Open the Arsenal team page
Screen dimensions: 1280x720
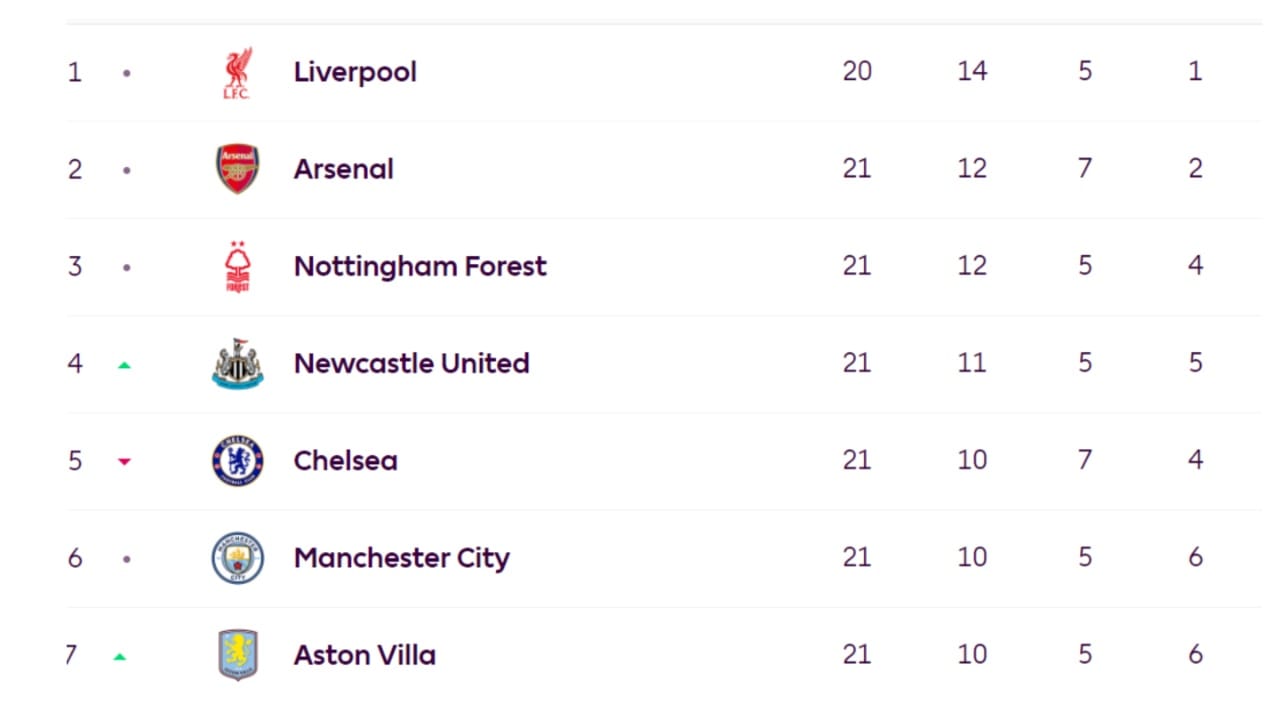(343, 169)
